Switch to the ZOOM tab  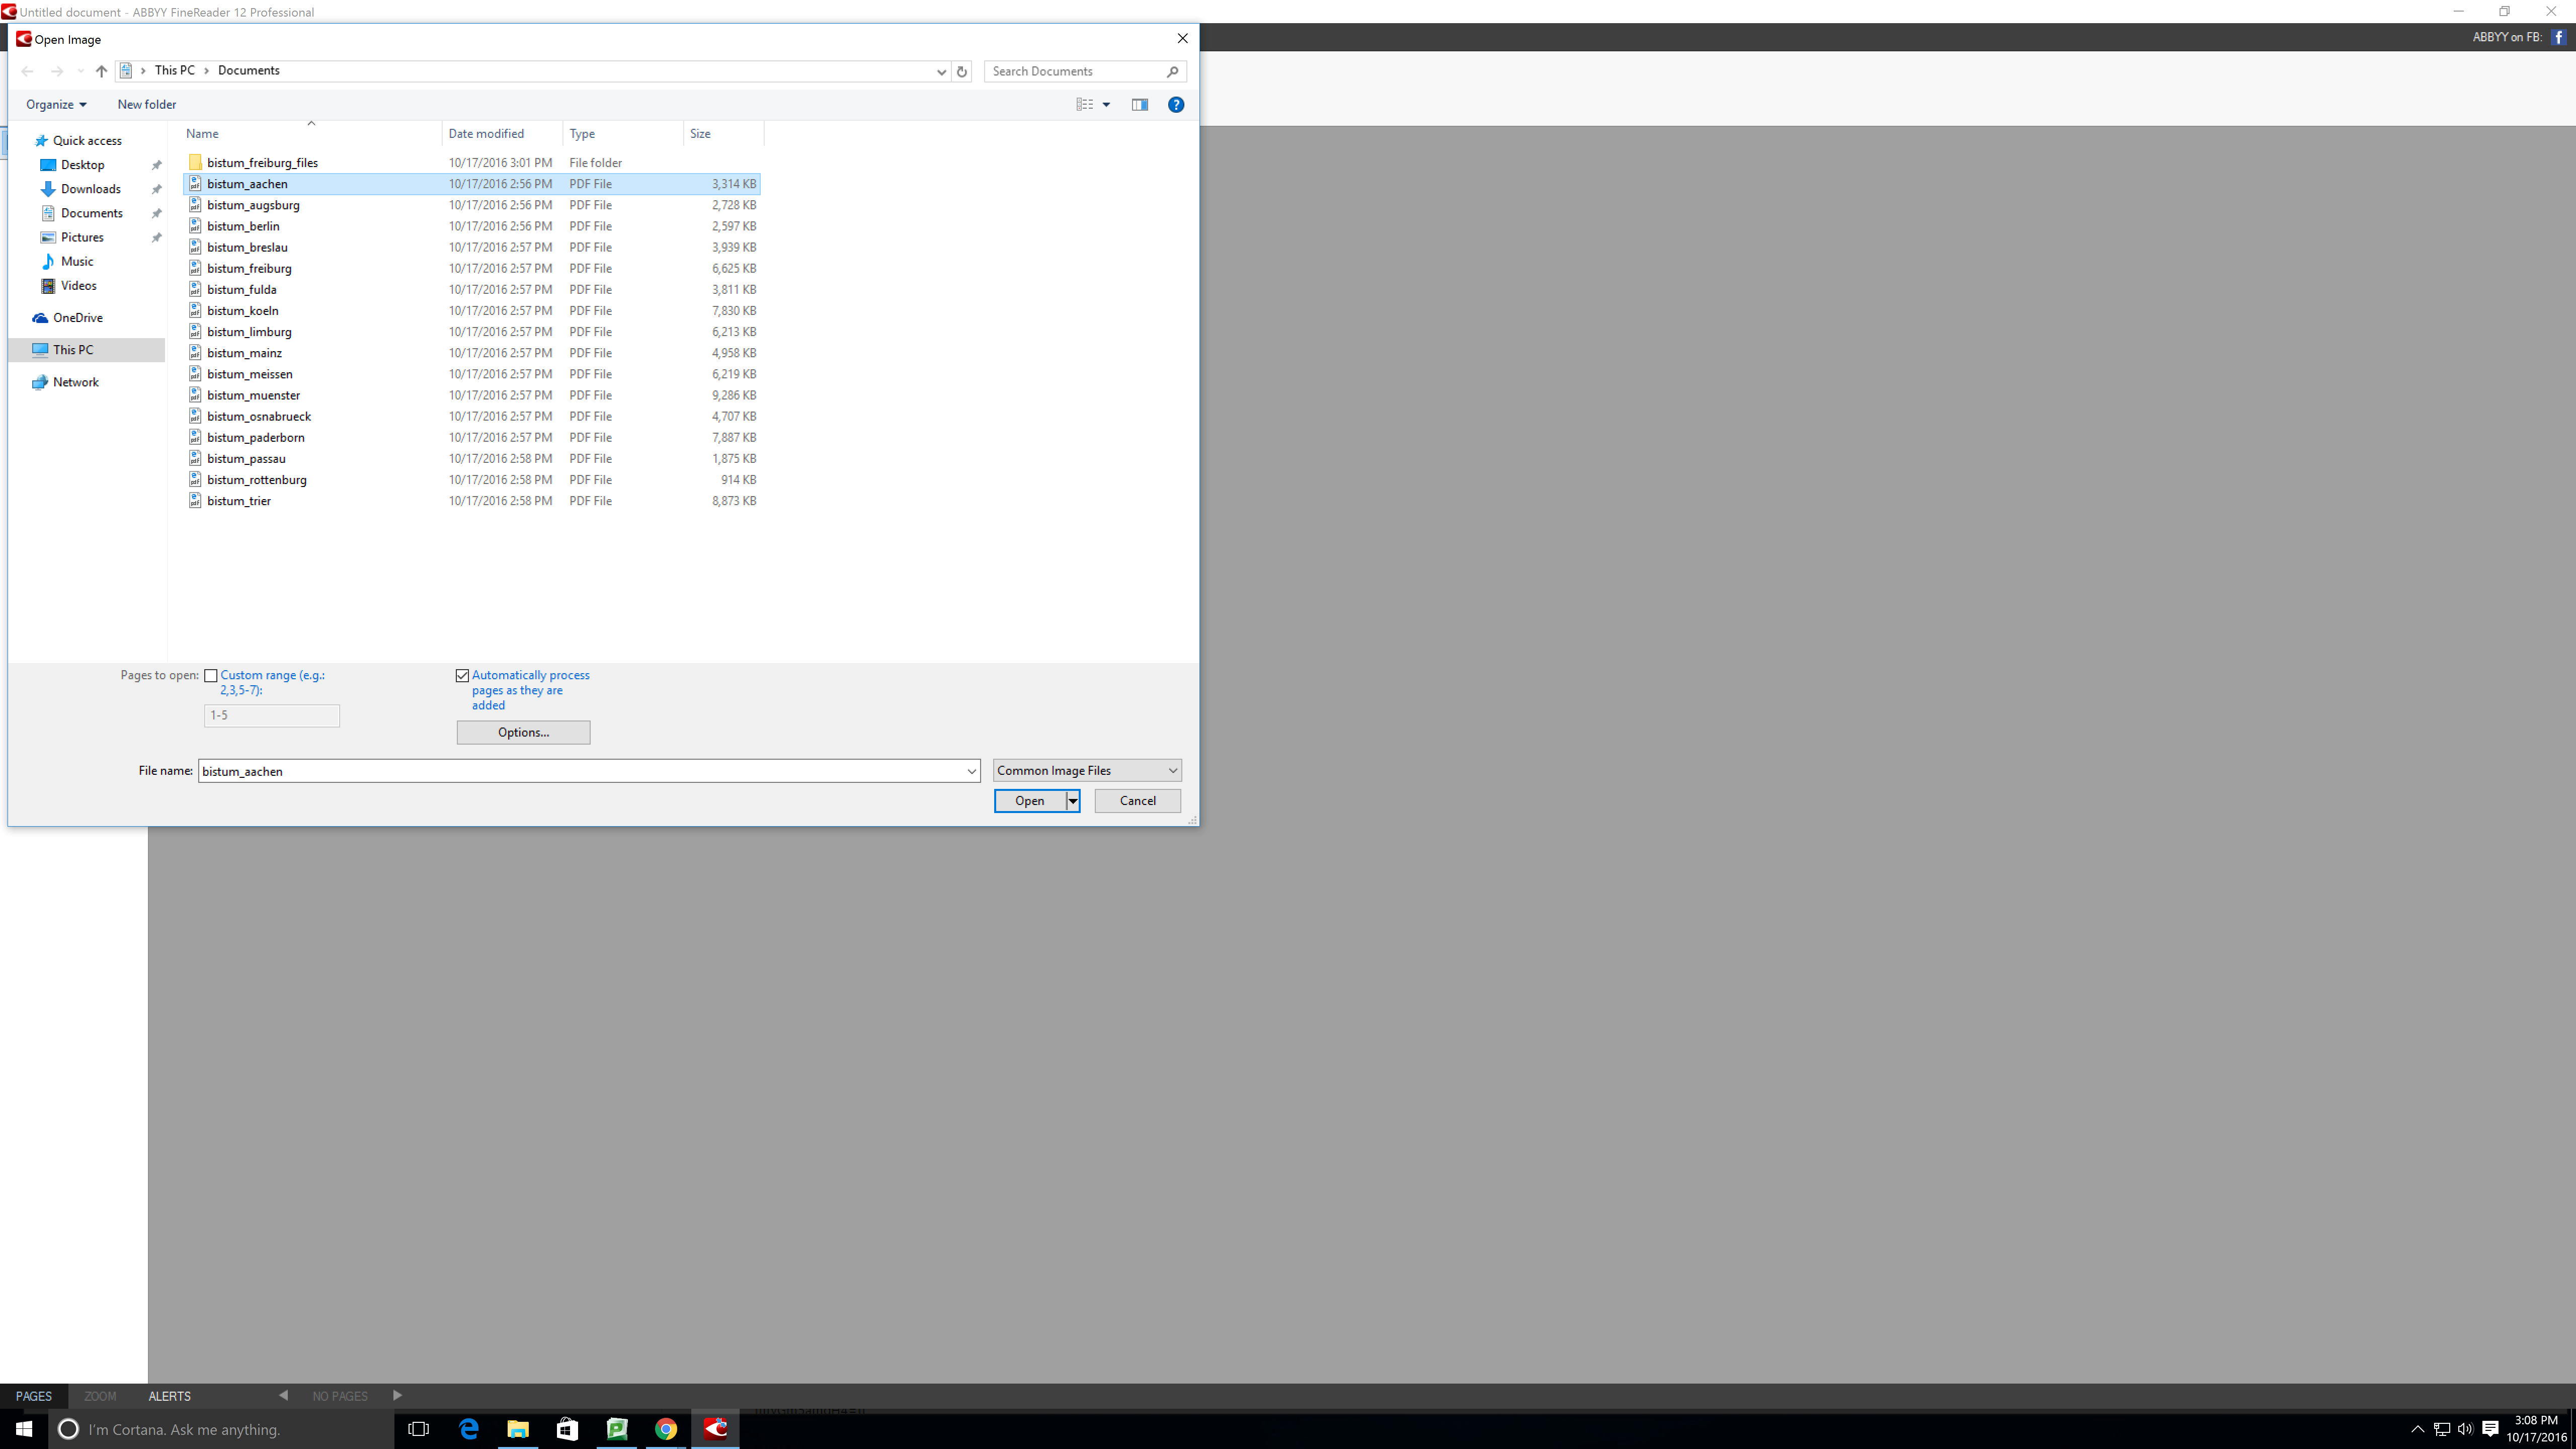(x=100, y=1396)
